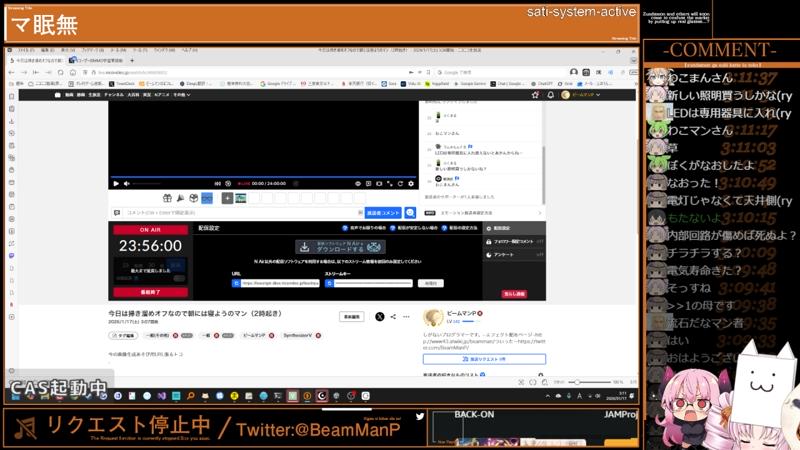
Task: Expand the その他 menu in the niconico header
Action: pyautogui.click(x=182, y=95)
